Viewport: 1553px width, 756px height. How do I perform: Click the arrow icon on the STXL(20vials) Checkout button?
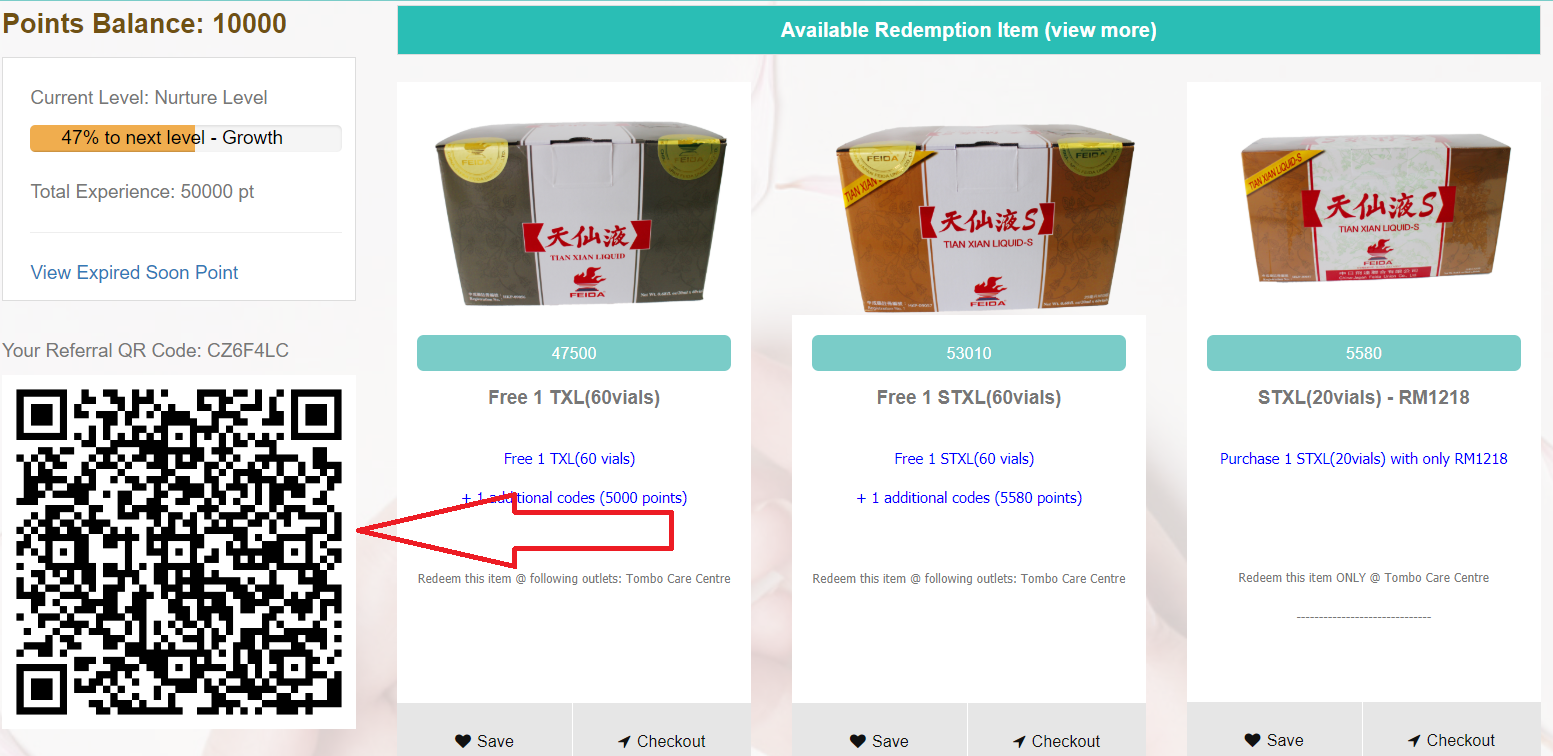pos(1414,741)
